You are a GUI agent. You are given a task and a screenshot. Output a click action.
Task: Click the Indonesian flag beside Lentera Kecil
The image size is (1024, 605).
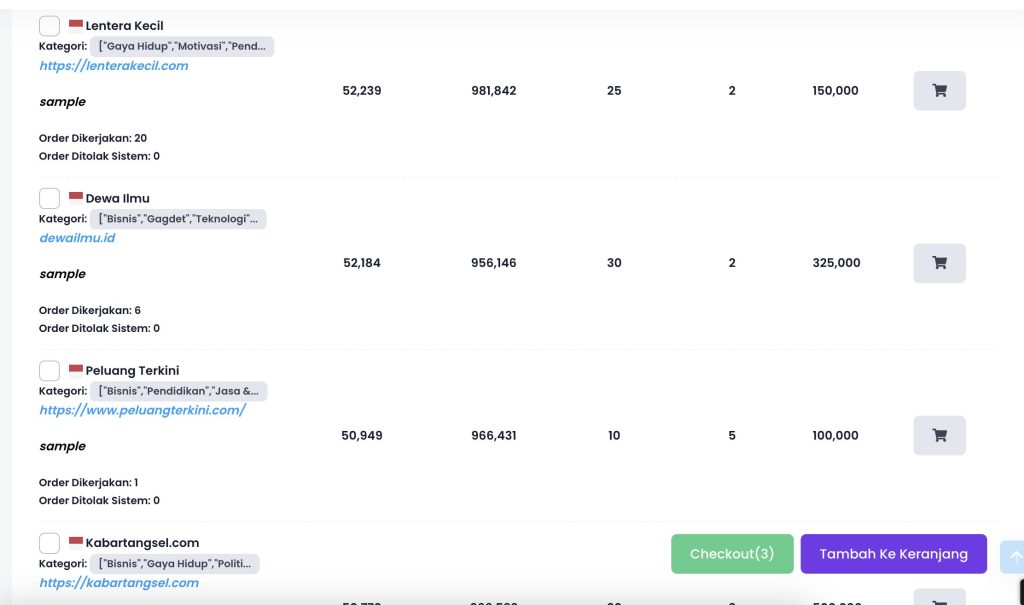point(76,25)
